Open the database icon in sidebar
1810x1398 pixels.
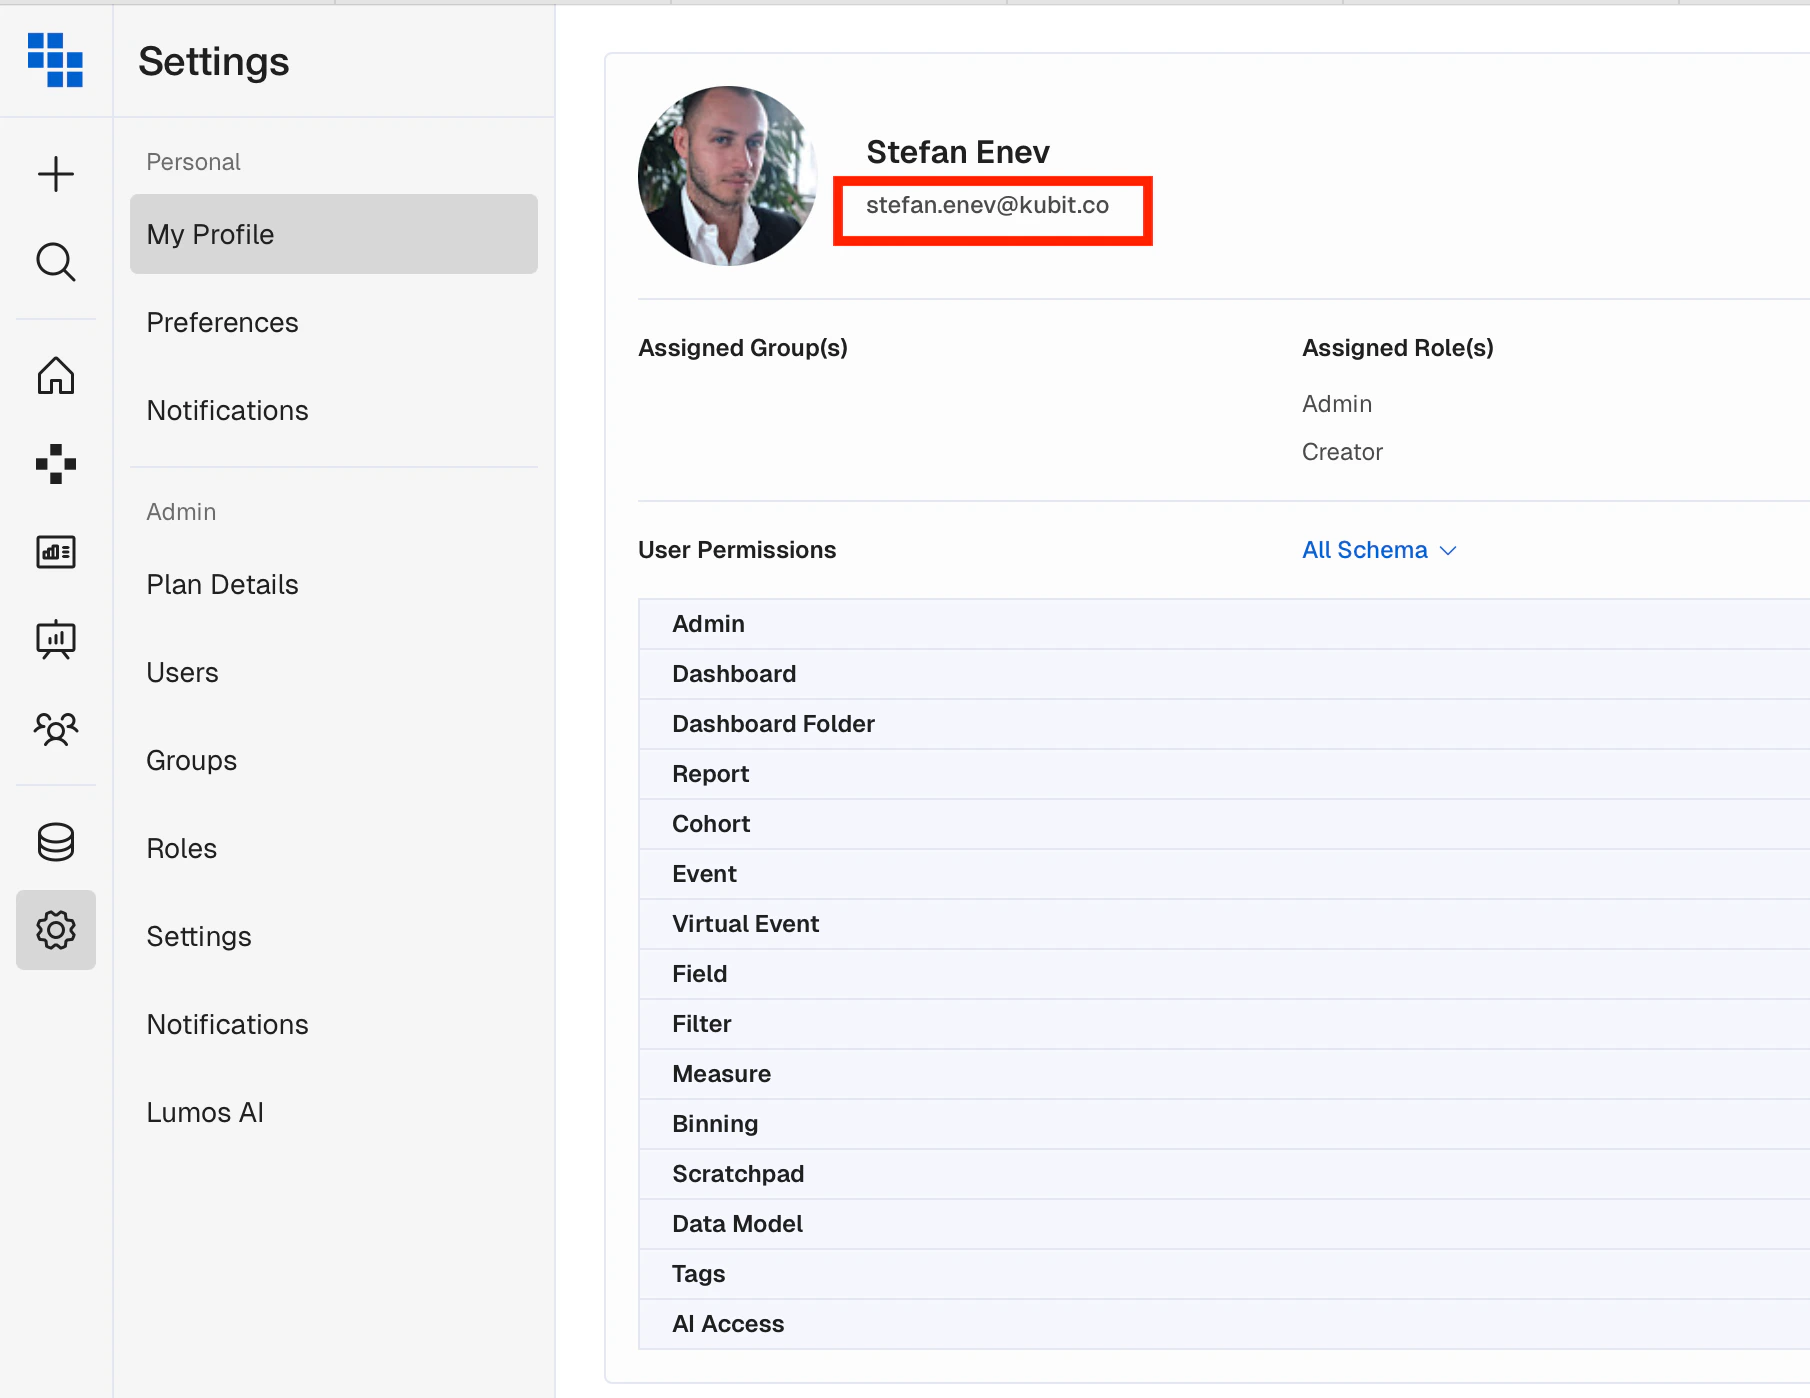point(56,841)
